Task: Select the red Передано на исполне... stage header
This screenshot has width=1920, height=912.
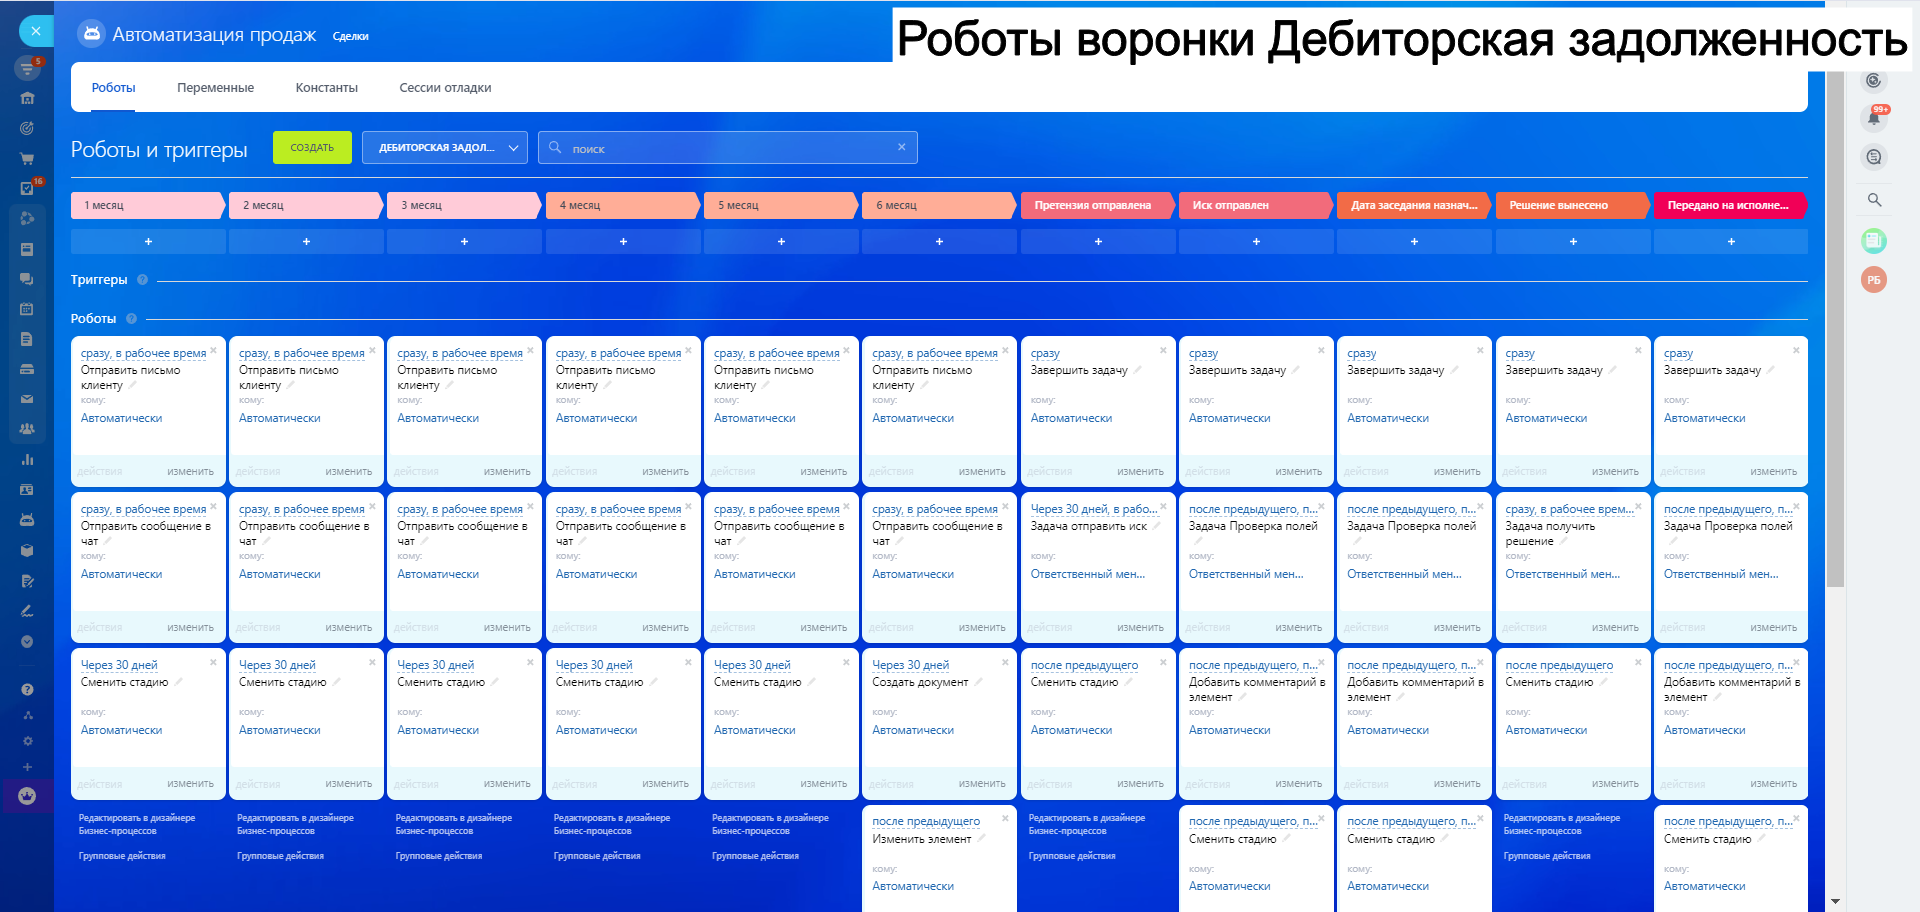Action: 1729,205
